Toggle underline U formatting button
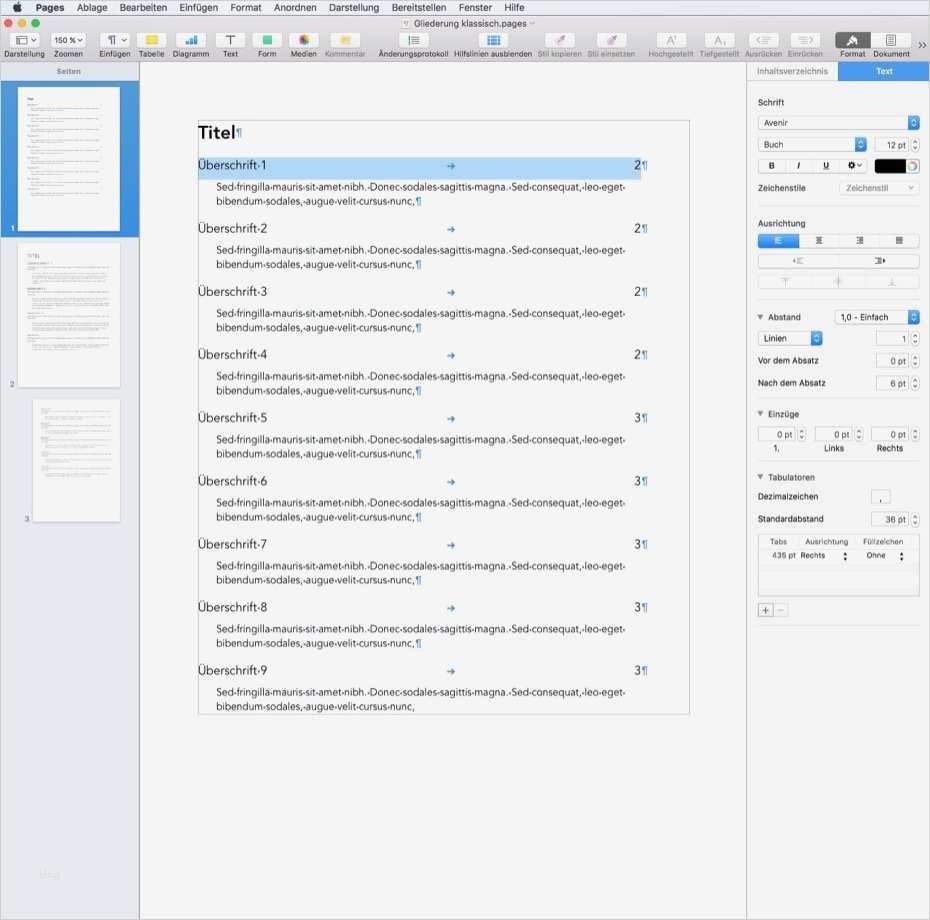The width and height of the screenshot is (930, 920). click(826, 165)
